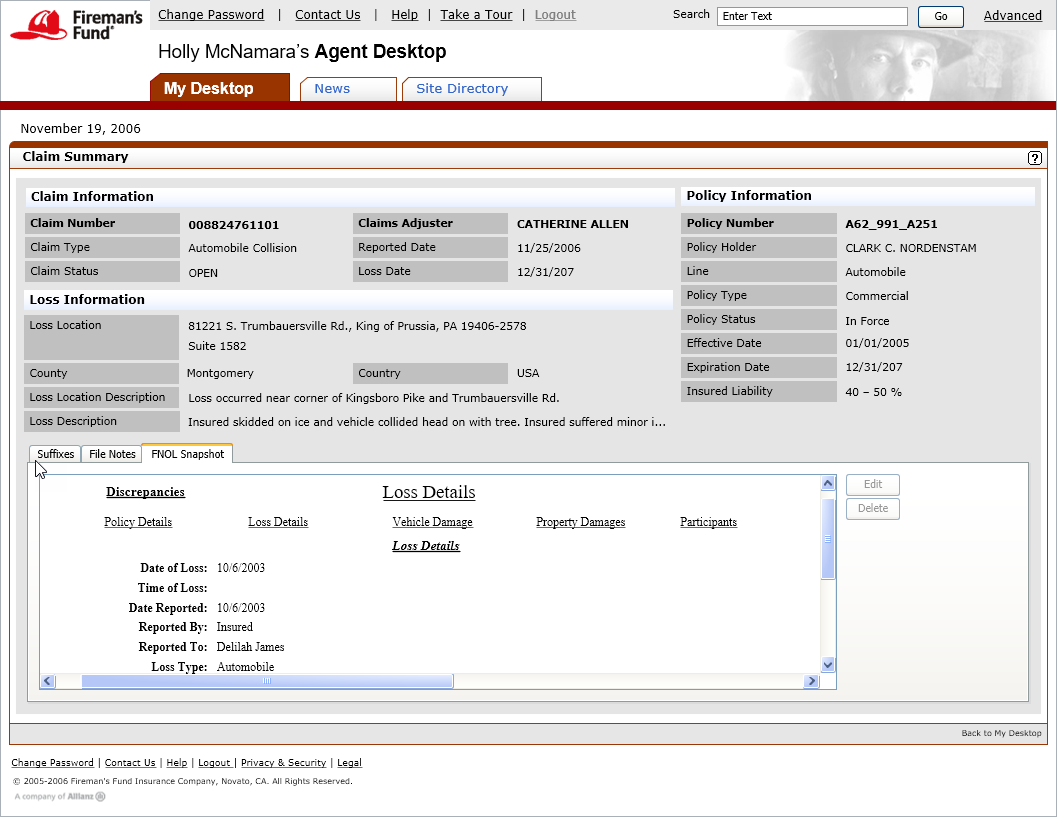Open the Privacy & Security footer link
This screenshot has height=817, width=1057.
[283, 762]
